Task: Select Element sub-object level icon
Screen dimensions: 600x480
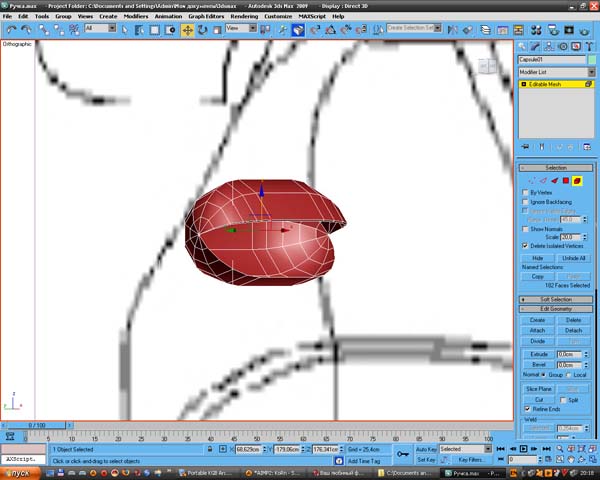Action: 577,181
